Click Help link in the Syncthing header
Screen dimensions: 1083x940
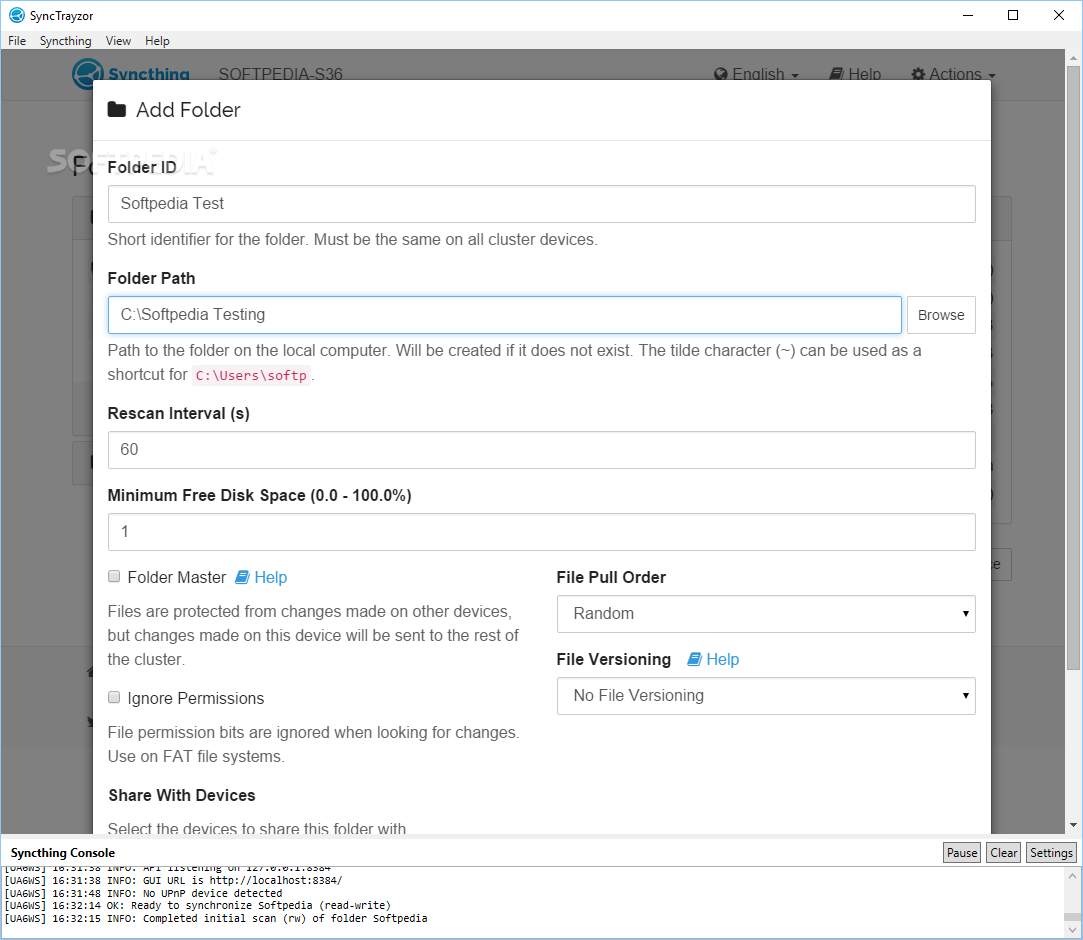[855, 74]
